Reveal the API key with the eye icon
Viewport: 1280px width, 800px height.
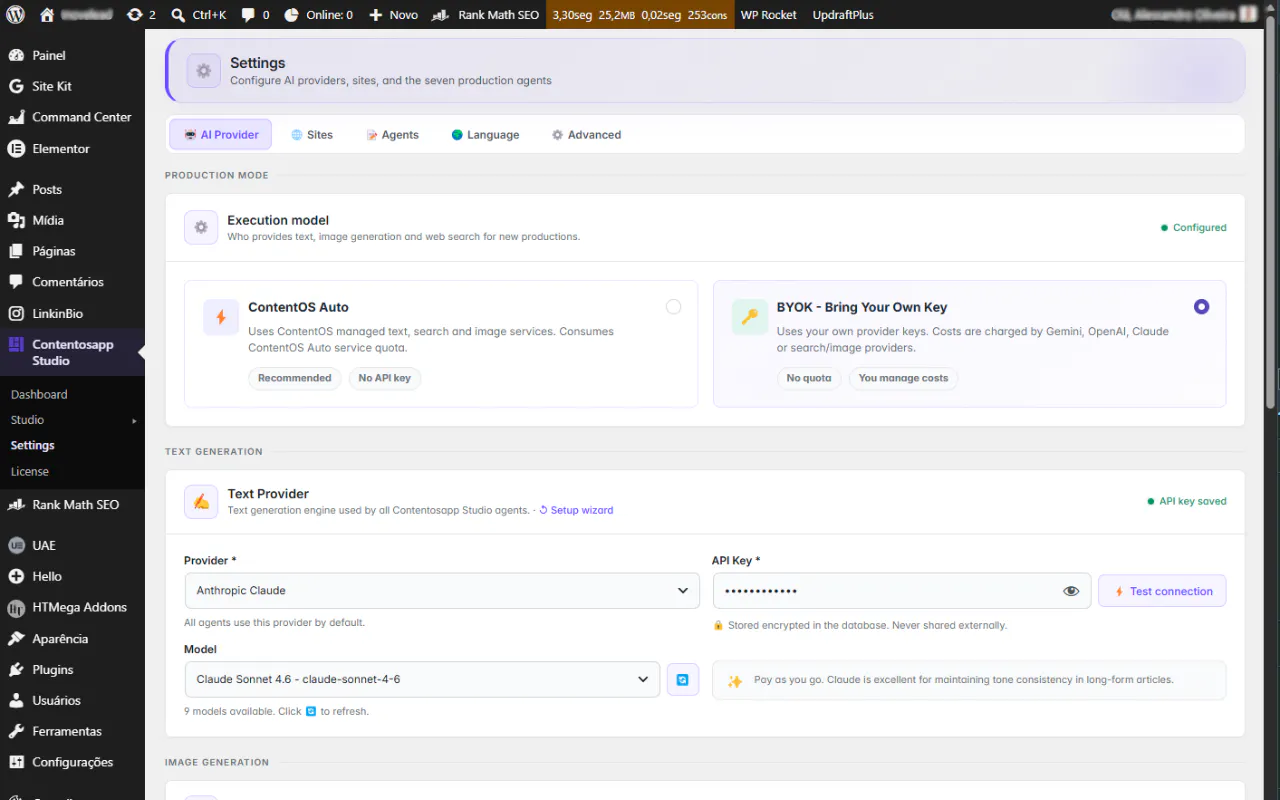click(1071, 591)
